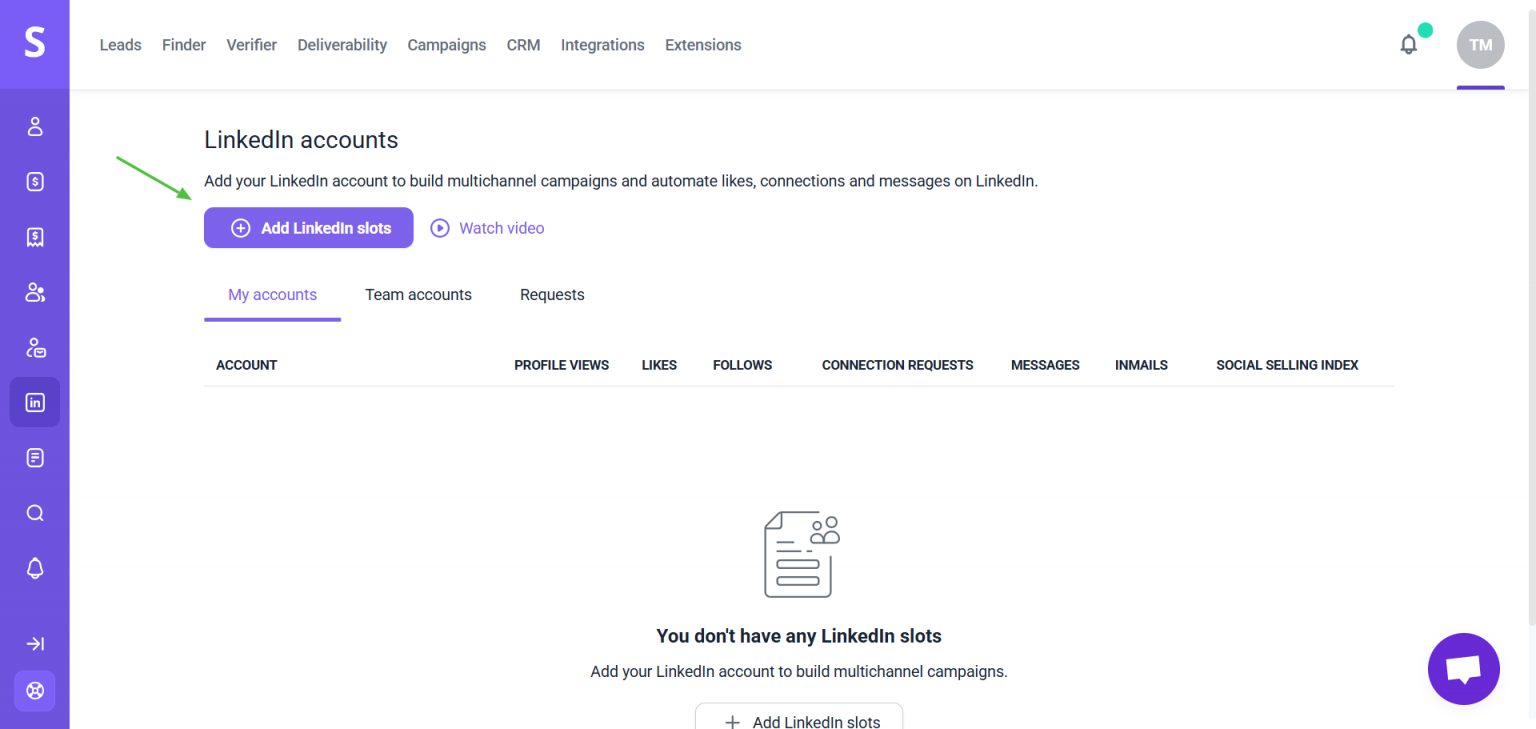This screenshot has height=729, width=1536.
Task: Click the LinkedIn accounts page heading
Action: 301,140
